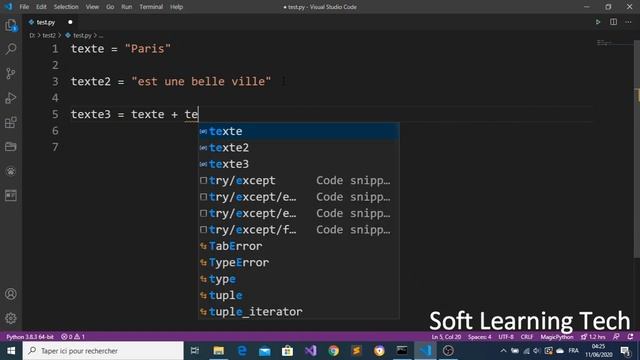Select the 'texte3' autocomplete suggestion
Screen dimensions: 640x360
pos(299,164)
